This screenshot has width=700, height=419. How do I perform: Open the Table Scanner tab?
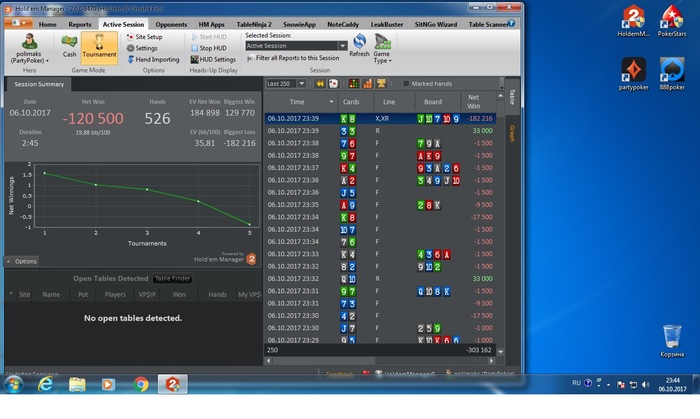click(487, 25)
